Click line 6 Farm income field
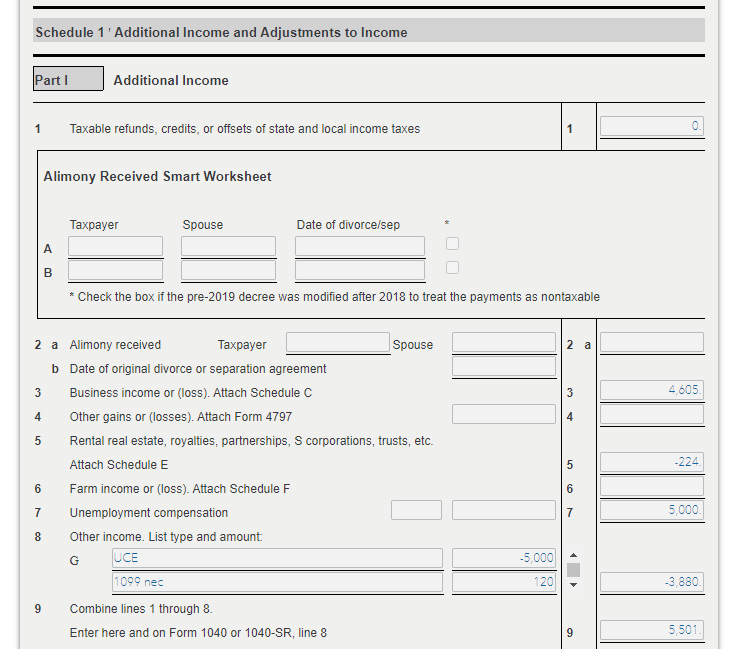The image size is (738, 649). pos(652,486)
